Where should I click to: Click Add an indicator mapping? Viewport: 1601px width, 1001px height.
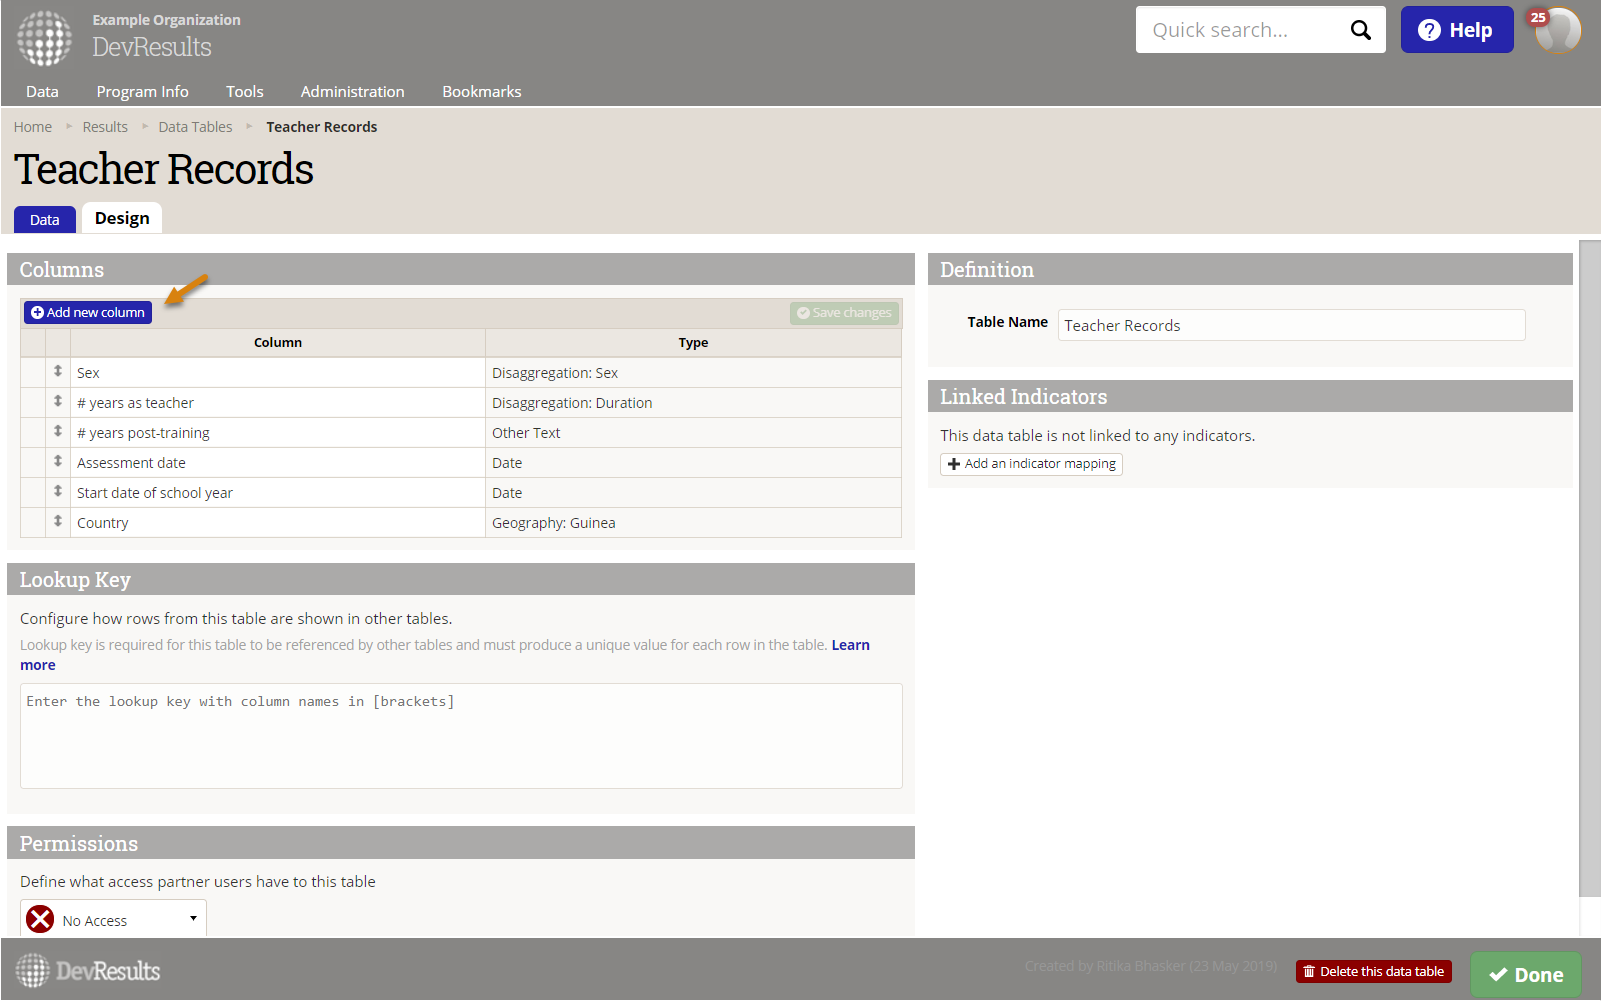tap(1031, 464)
